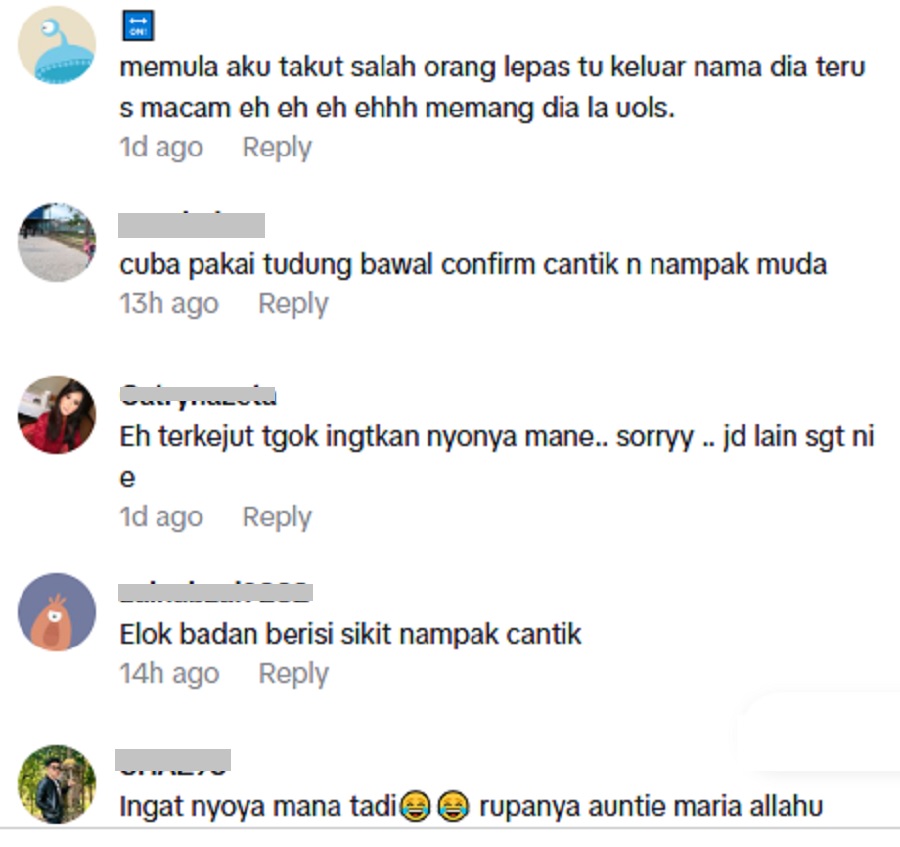Reply to the 'memang dia la uols' comment

(x=277, y=147)
